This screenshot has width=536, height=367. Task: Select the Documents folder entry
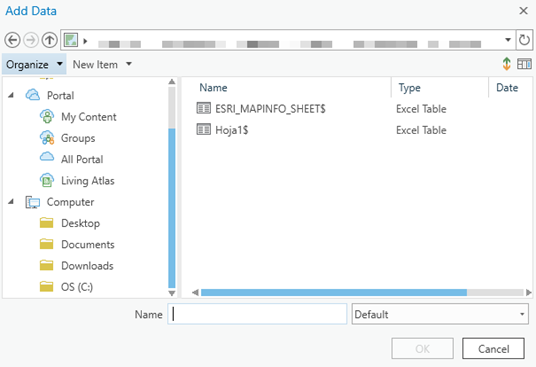(x=88, y=244)
